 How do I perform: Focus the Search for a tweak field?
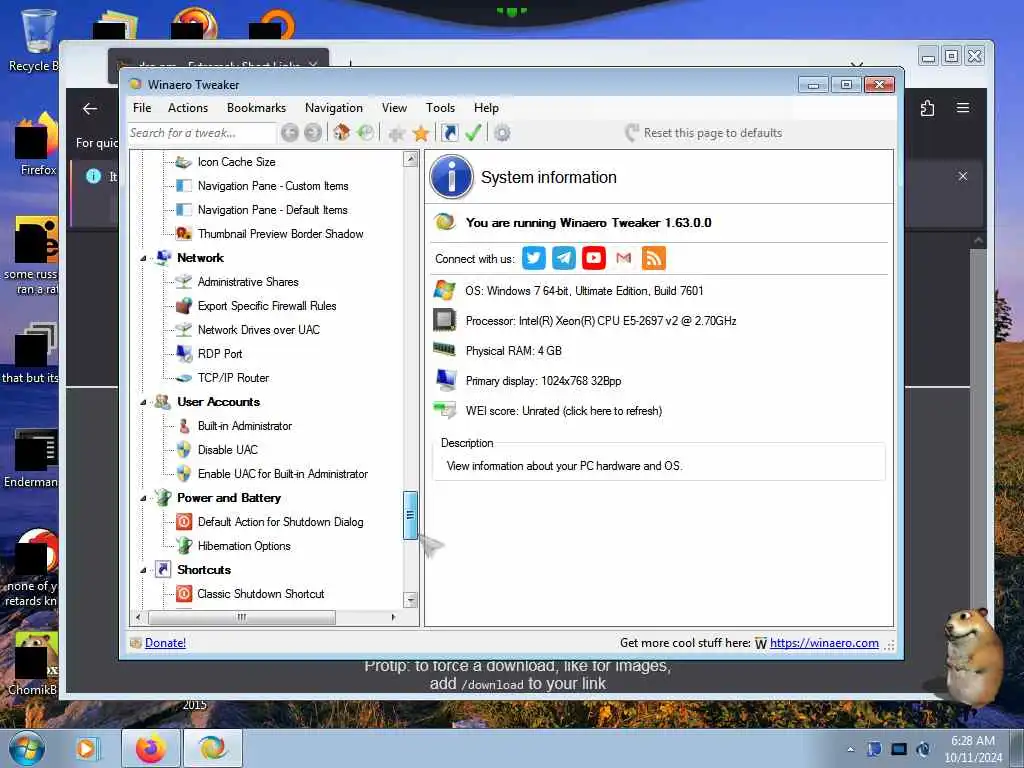[x=201, y=133]
